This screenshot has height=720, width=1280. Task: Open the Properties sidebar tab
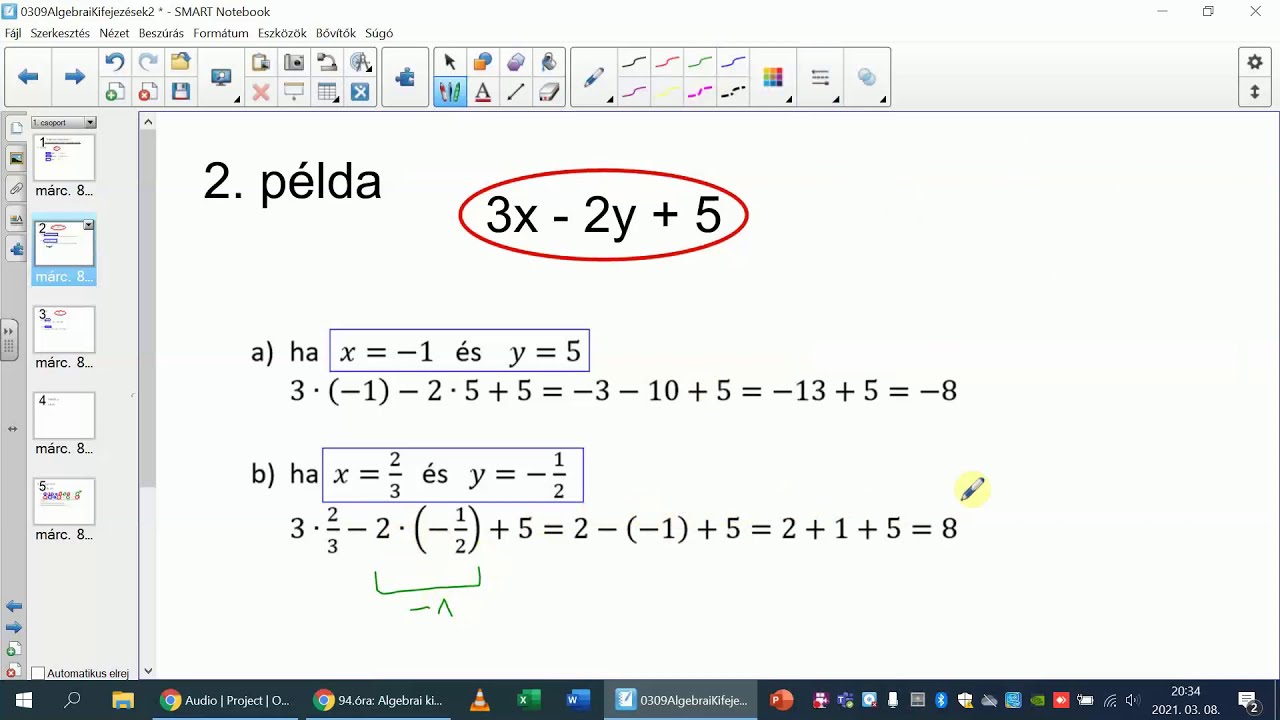(16, 219)
